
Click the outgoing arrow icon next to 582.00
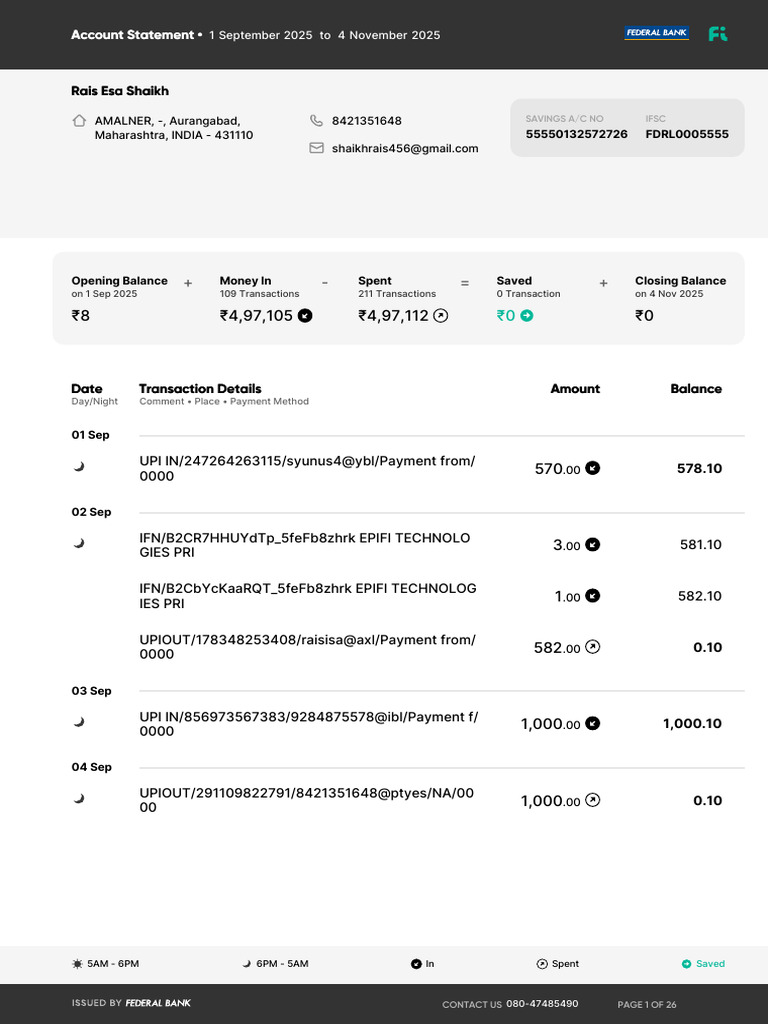point(592,647)
